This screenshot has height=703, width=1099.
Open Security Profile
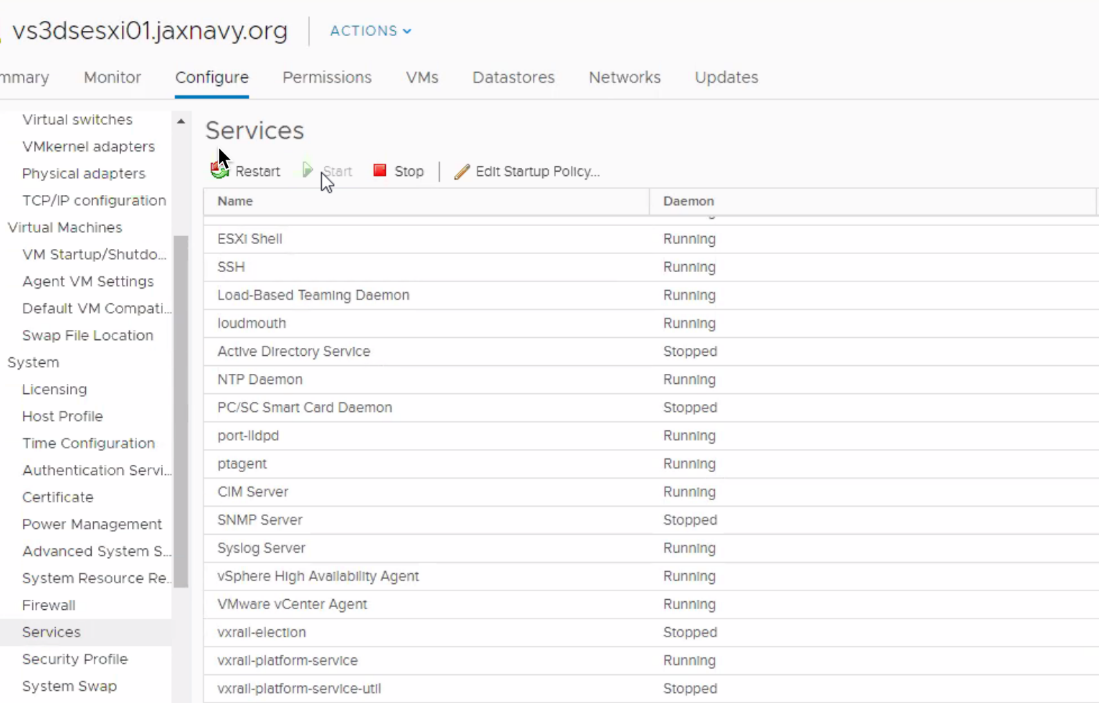click(x=74, y=659)
